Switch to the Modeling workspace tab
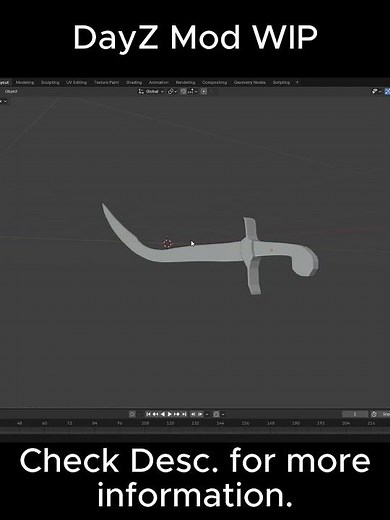The image size is (390, 520). [x=25, y=82]
